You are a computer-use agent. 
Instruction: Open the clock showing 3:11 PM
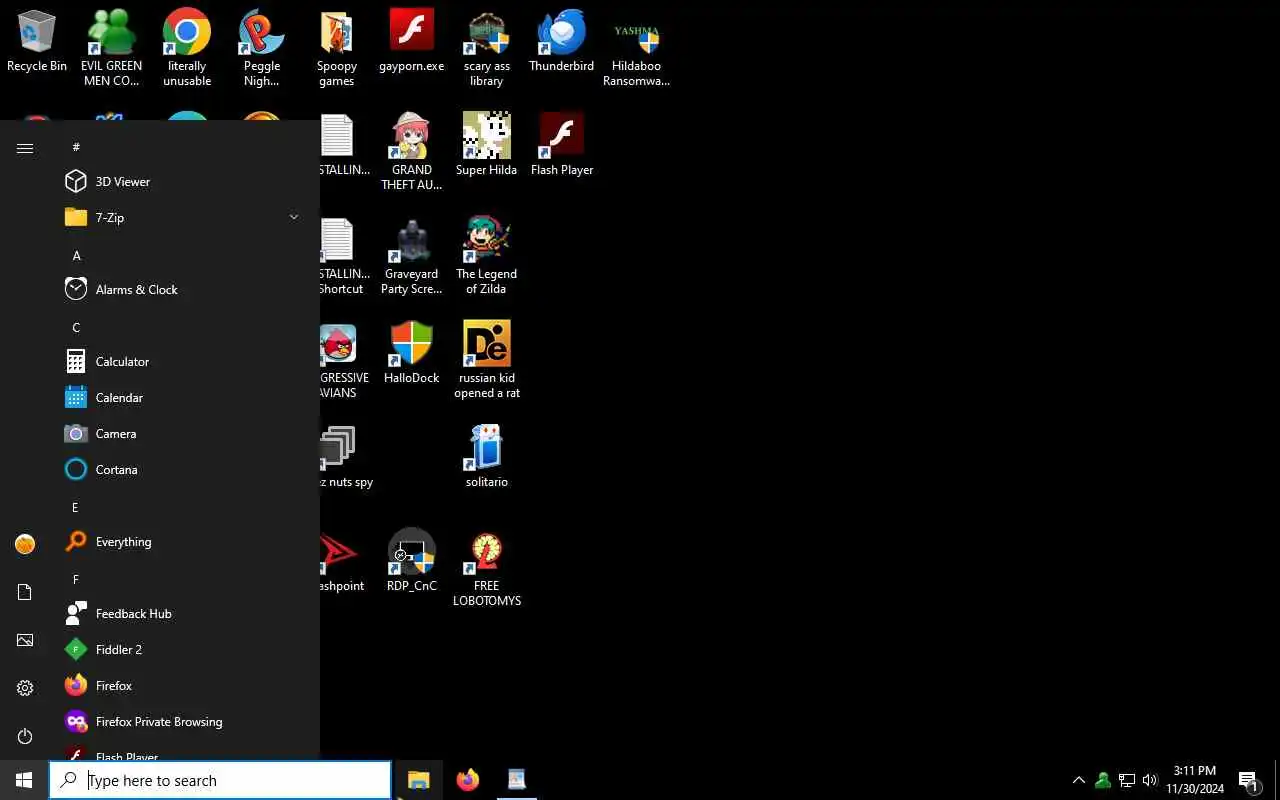click(x=1195, y=780)
